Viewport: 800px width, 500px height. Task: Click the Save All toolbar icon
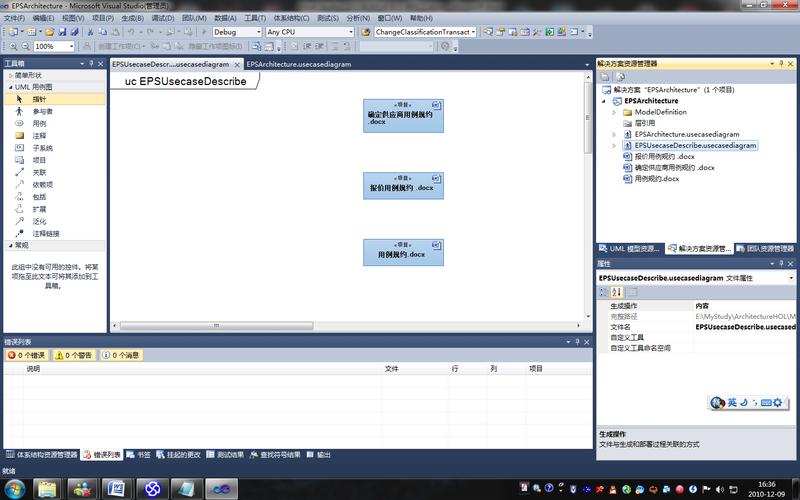click(73, 32)
